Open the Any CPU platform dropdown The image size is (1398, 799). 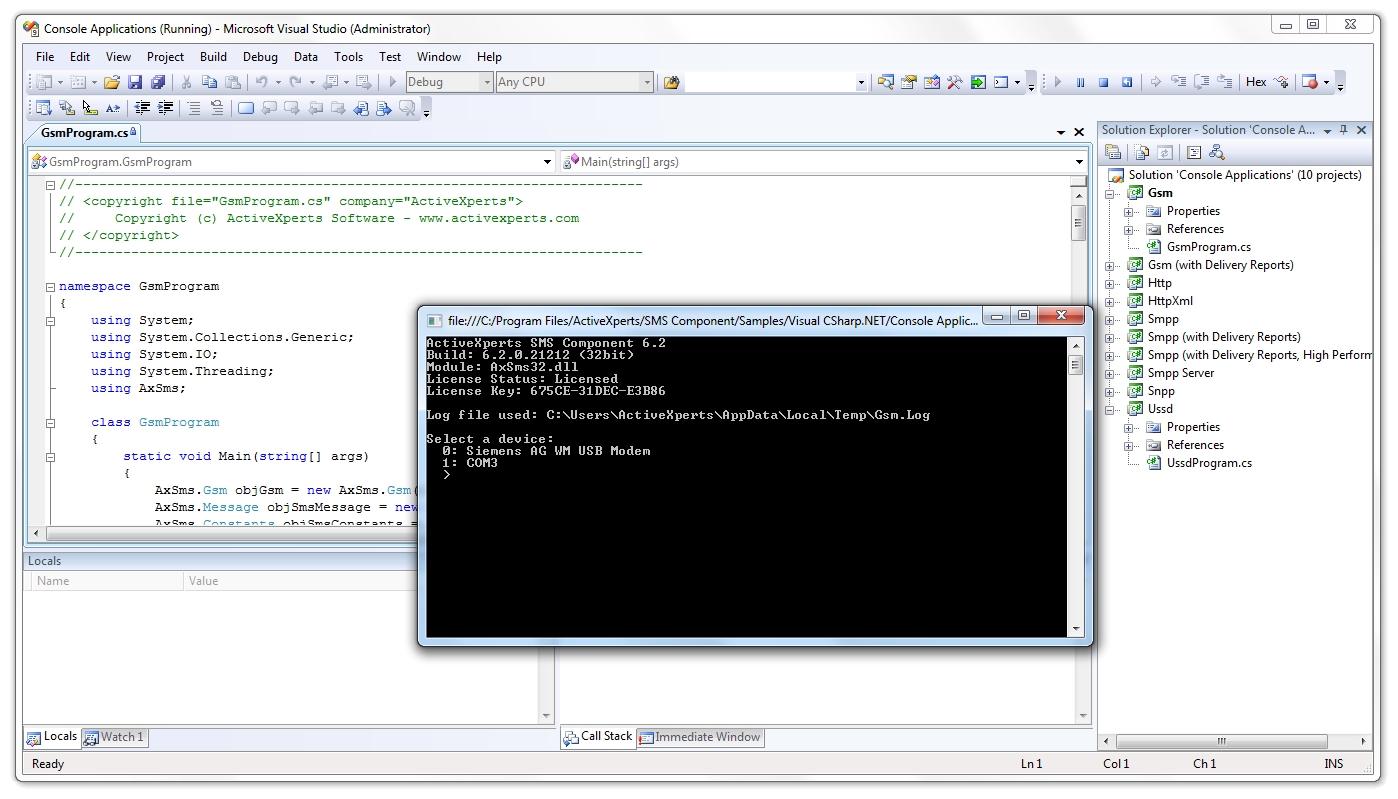(575, 82)
